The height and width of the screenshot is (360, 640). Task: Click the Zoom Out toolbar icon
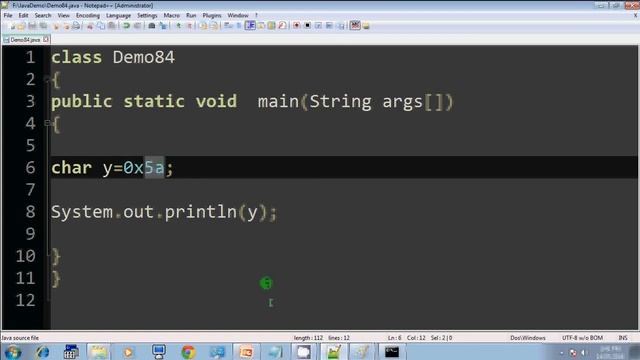189,26
